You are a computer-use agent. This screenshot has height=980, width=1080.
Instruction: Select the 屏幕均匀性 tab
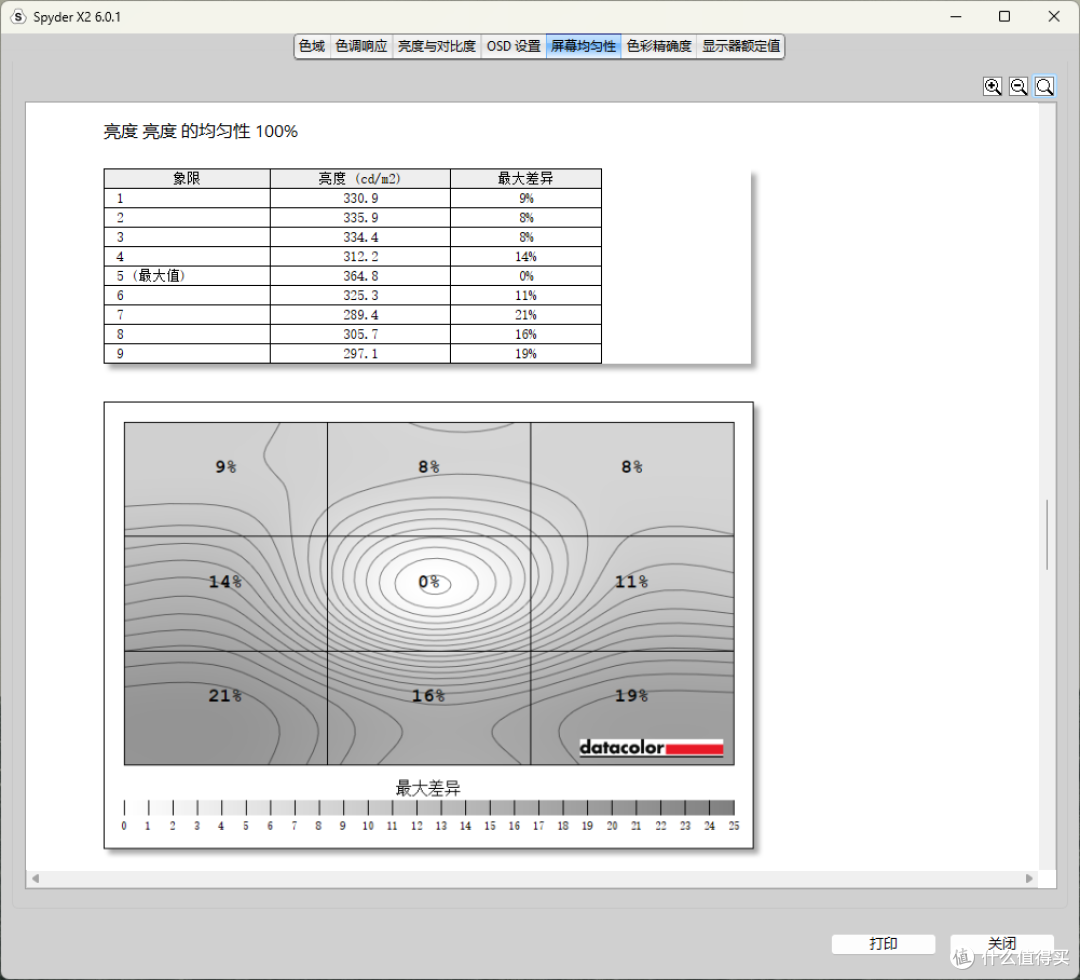pos(583,46)
